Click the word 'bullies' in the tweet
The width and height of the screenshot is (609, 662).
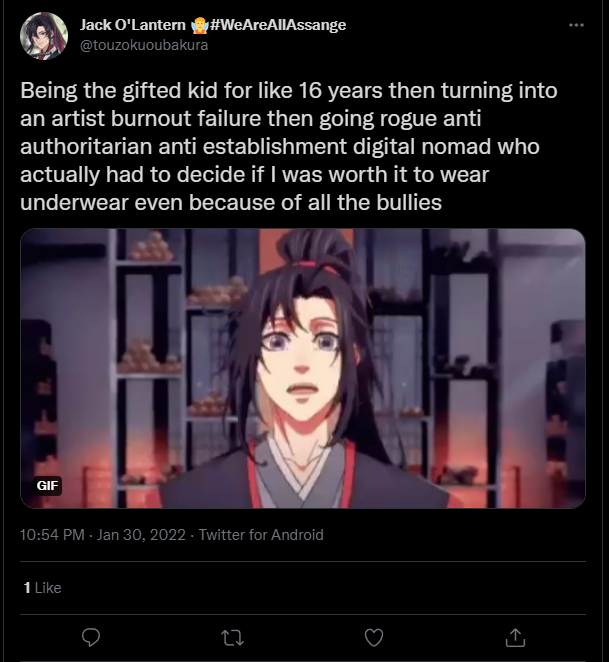[x=409, y=203]
